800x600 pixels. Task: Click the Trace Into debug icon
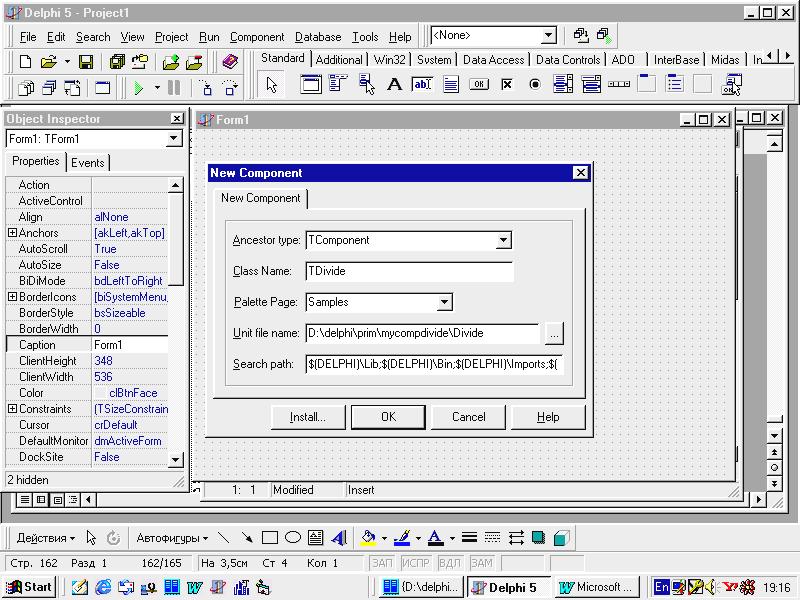pyautogui.click(x=206, y=88)
